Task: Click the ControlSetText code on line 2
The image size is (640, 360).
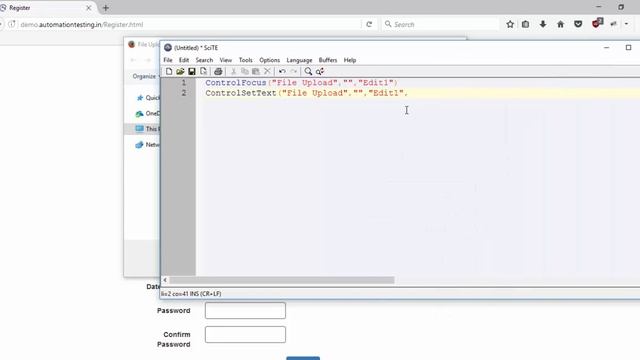Action: coord(307,93)
